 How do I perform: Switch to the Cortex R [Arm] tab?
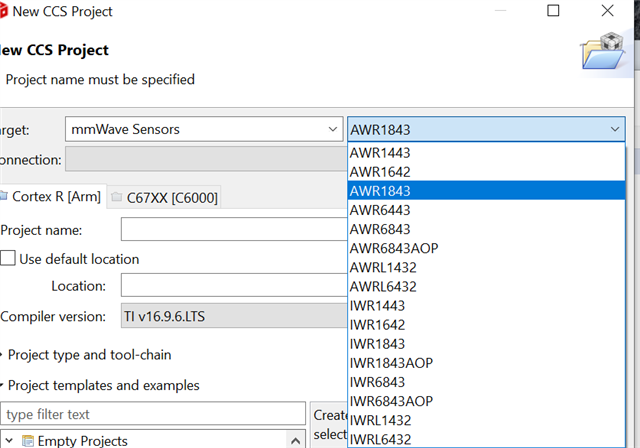coord(52,197)
